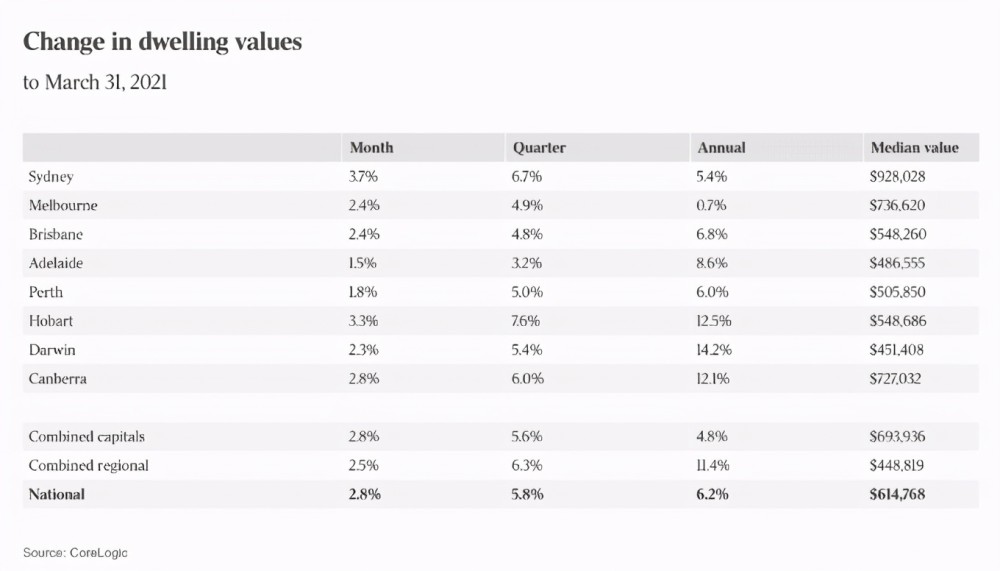Select the Quarter column header
The height and width of the screenshot is (571, 1000).
pos(539,147)
